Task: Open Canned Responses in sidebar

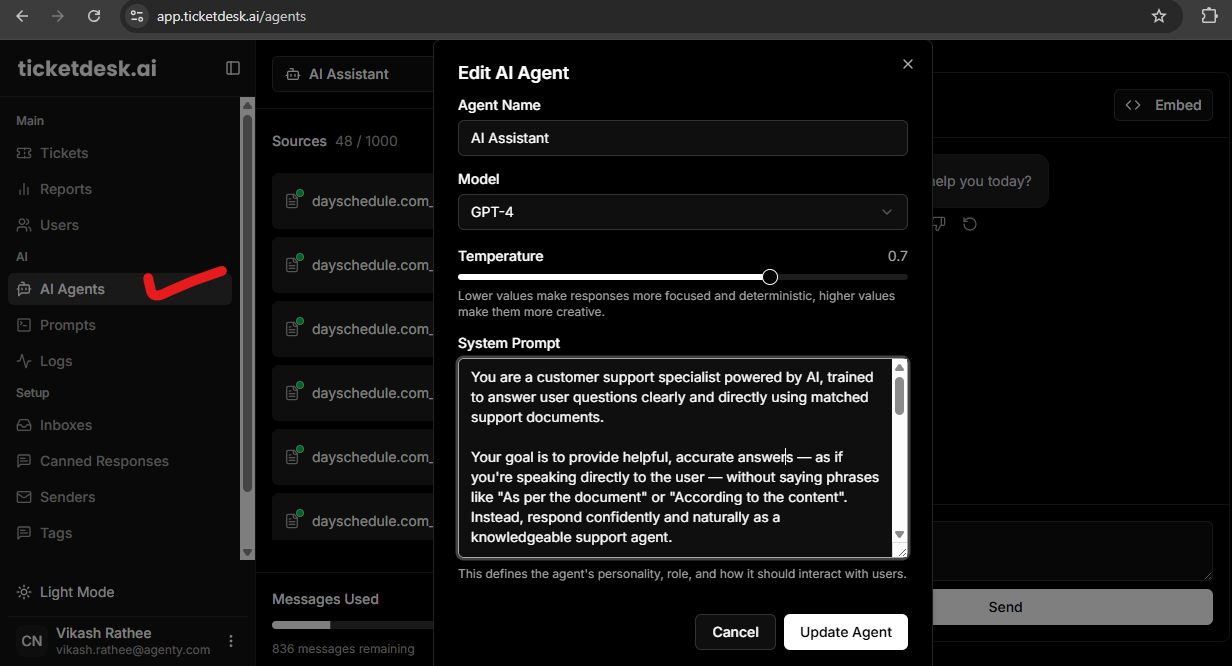Action: 120,461
